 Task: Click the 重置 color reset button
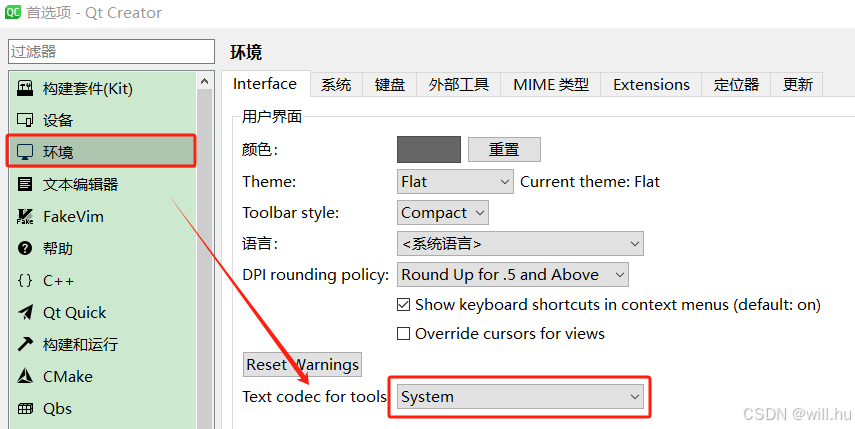pyautogui.click(x=504, y=149)
